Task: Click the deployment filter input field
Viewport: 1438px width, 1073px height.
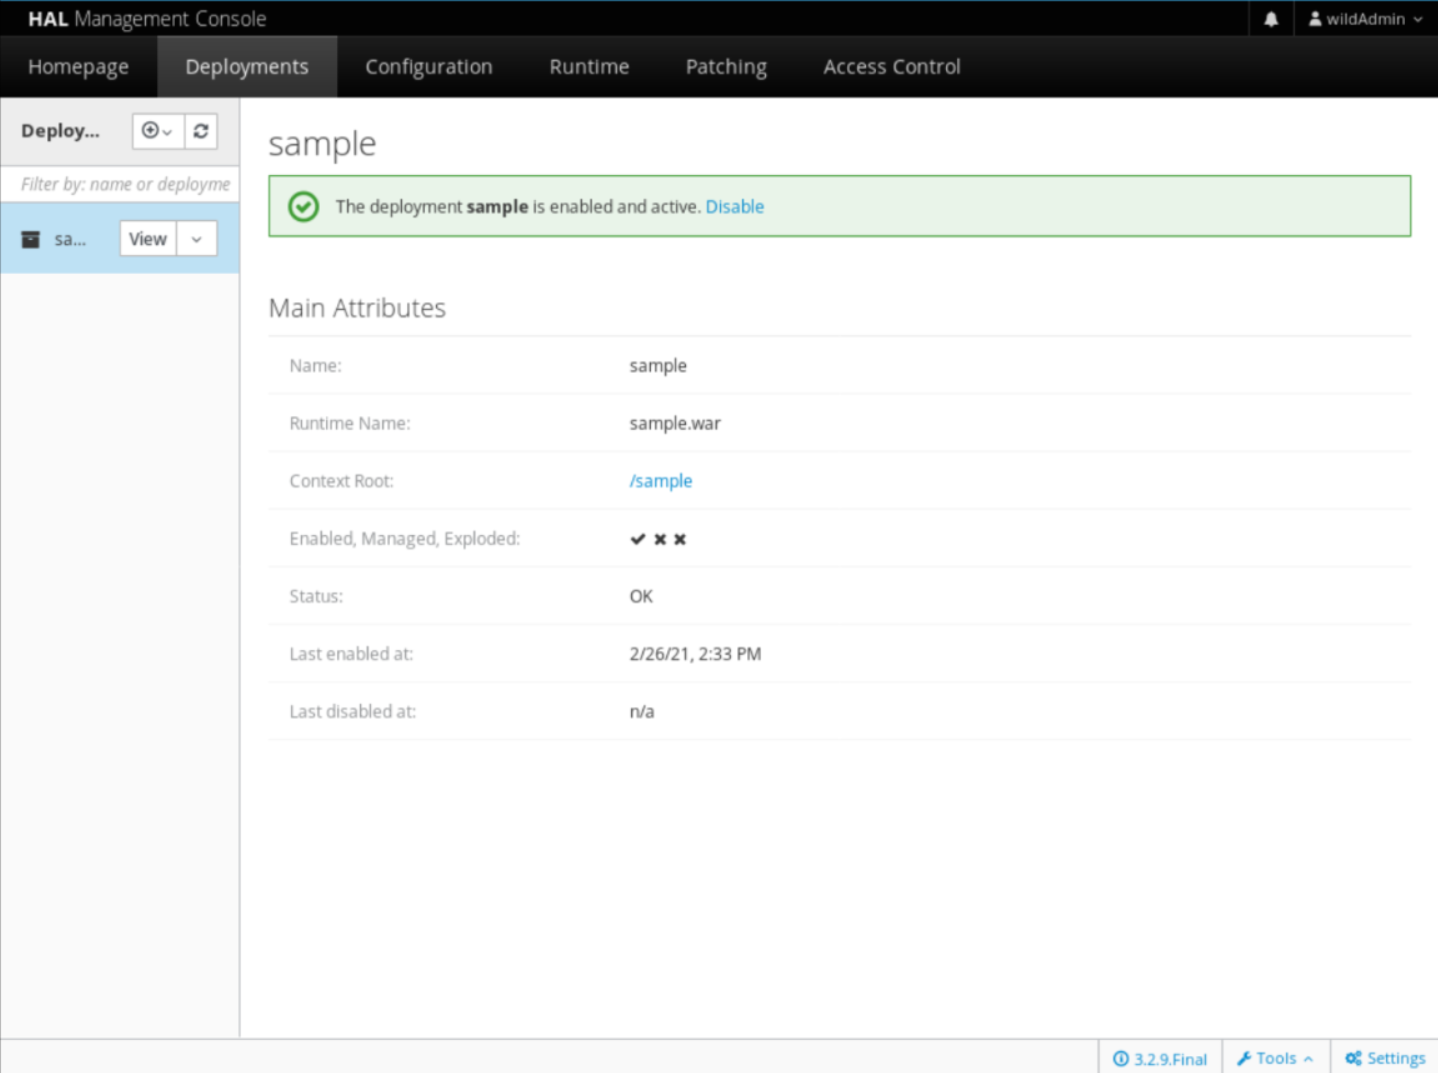Action: click(125, 184)
